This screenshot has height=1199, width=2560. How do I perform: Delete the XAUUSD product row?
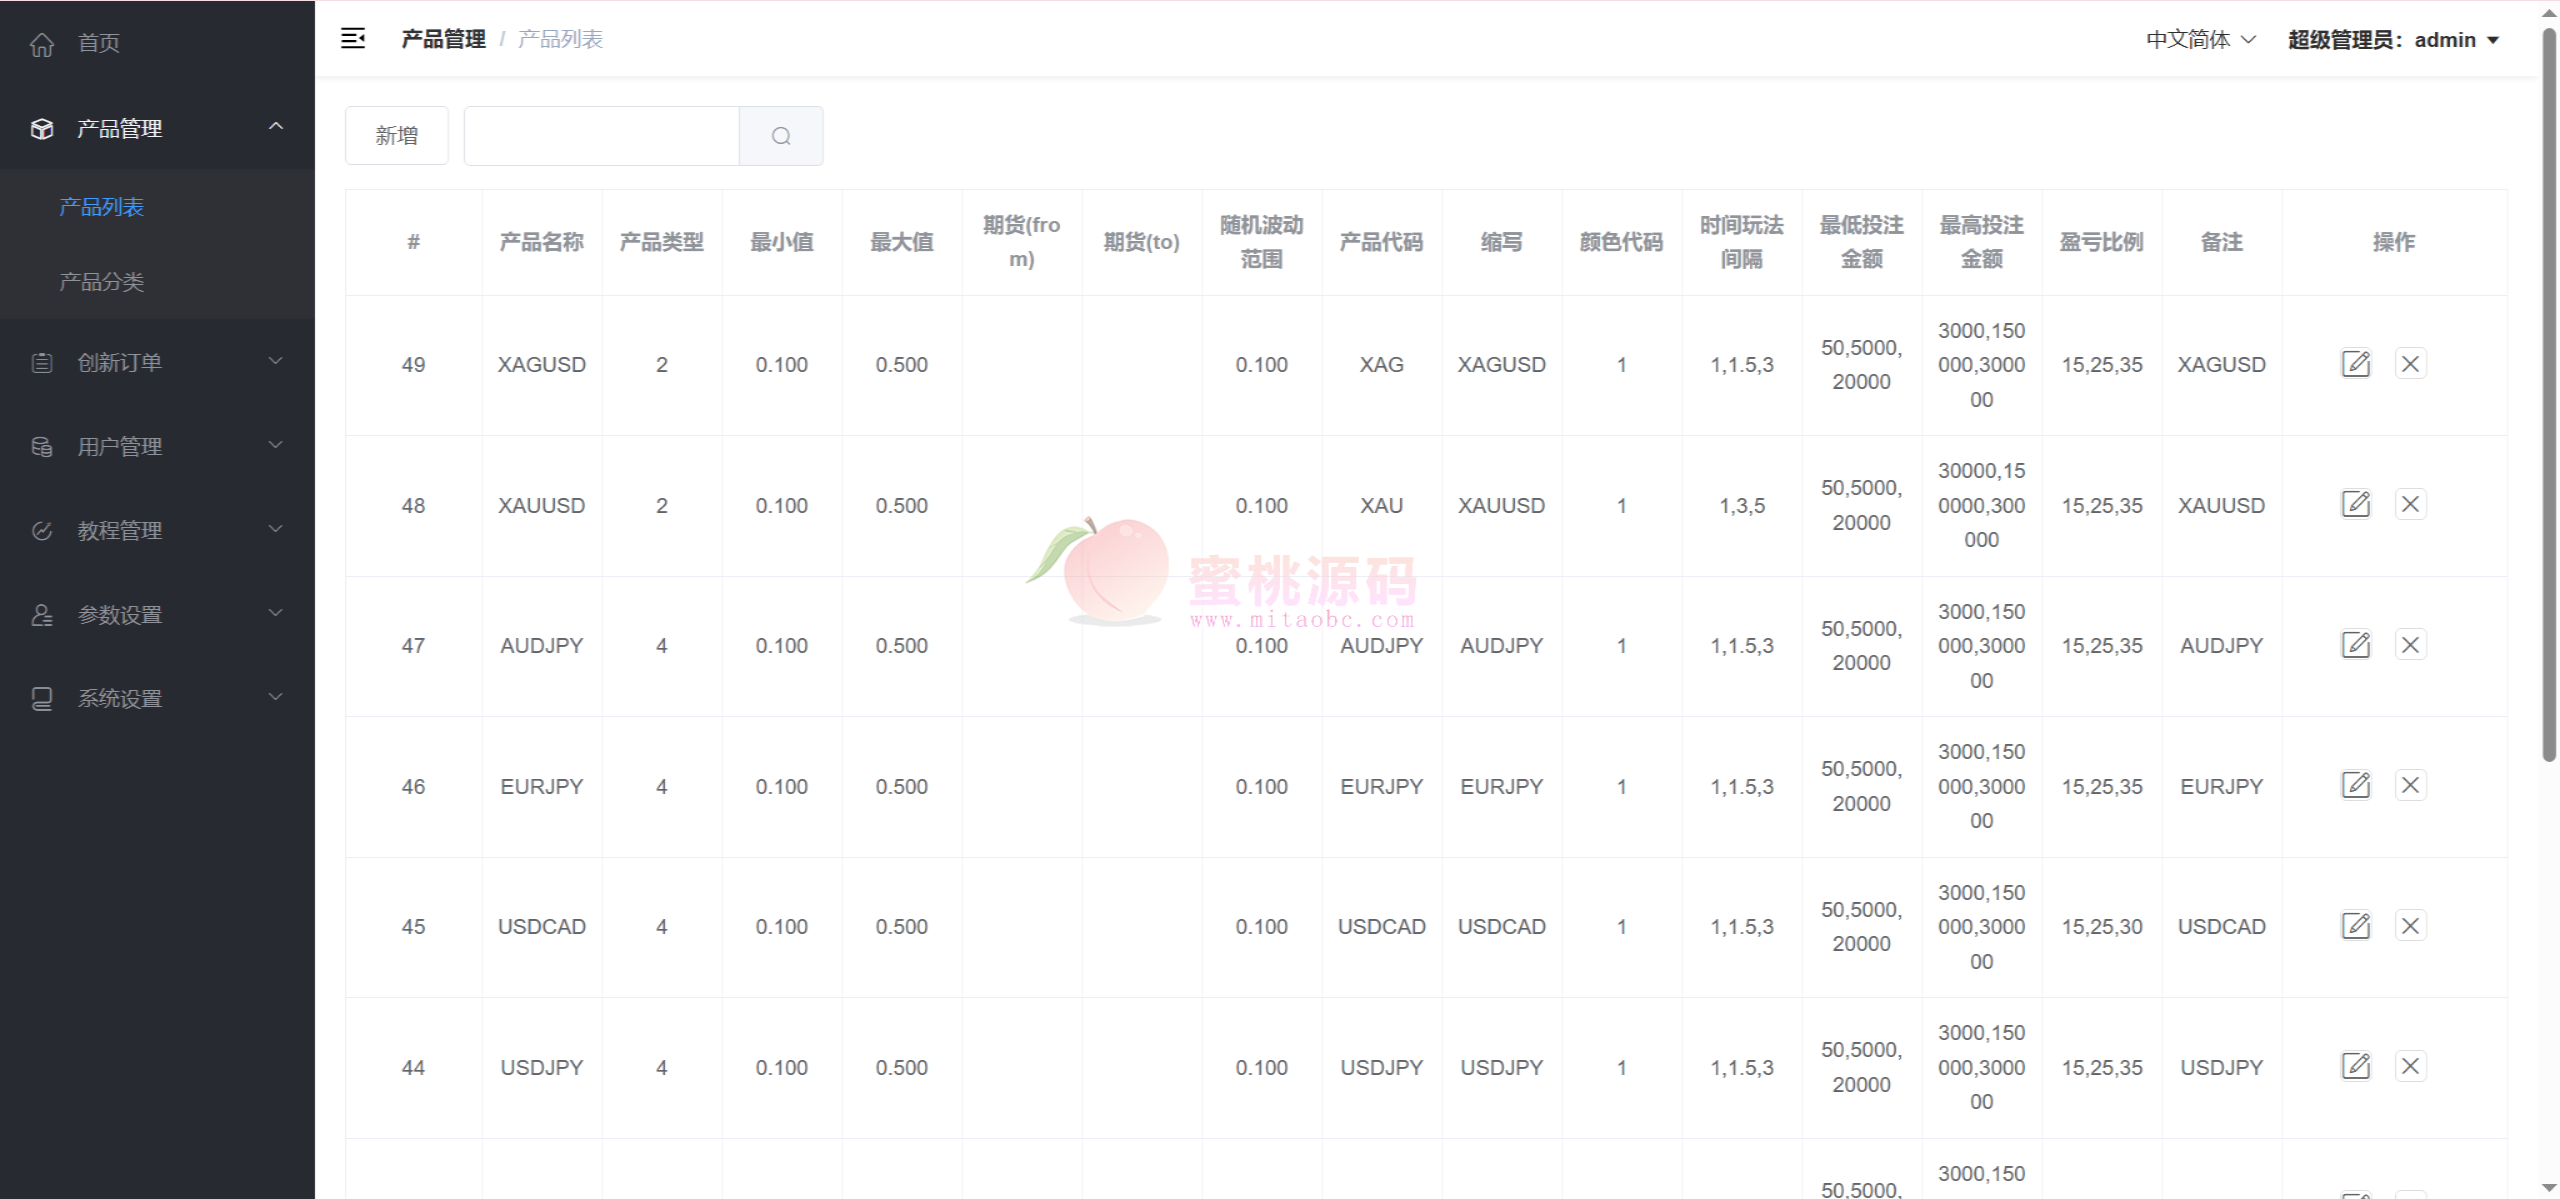(2410, 504)
